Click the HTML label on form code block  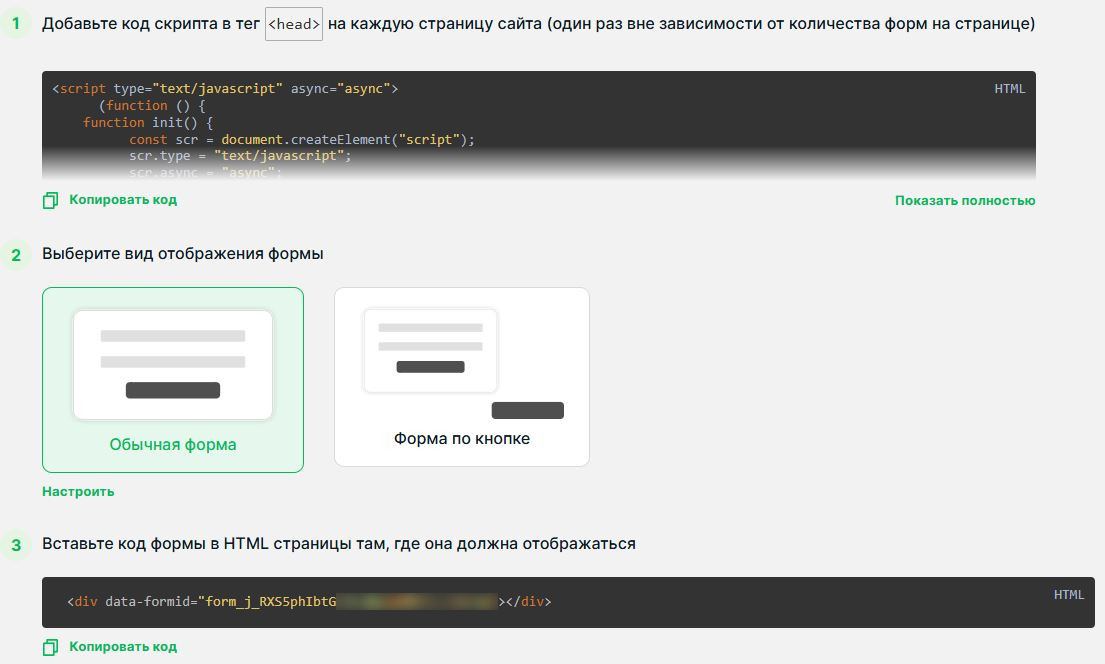click(x=1069, y=595)
